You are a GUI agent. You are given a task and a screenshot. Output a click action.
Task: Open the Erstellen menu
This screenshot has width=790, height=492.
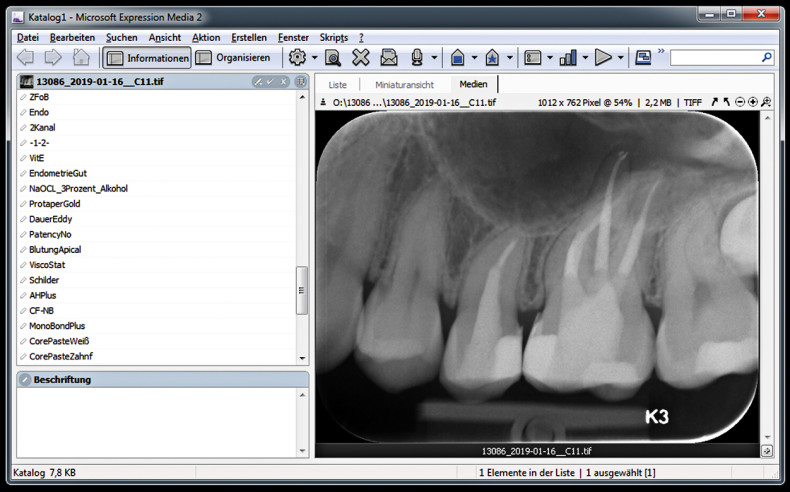pos(249,38)
